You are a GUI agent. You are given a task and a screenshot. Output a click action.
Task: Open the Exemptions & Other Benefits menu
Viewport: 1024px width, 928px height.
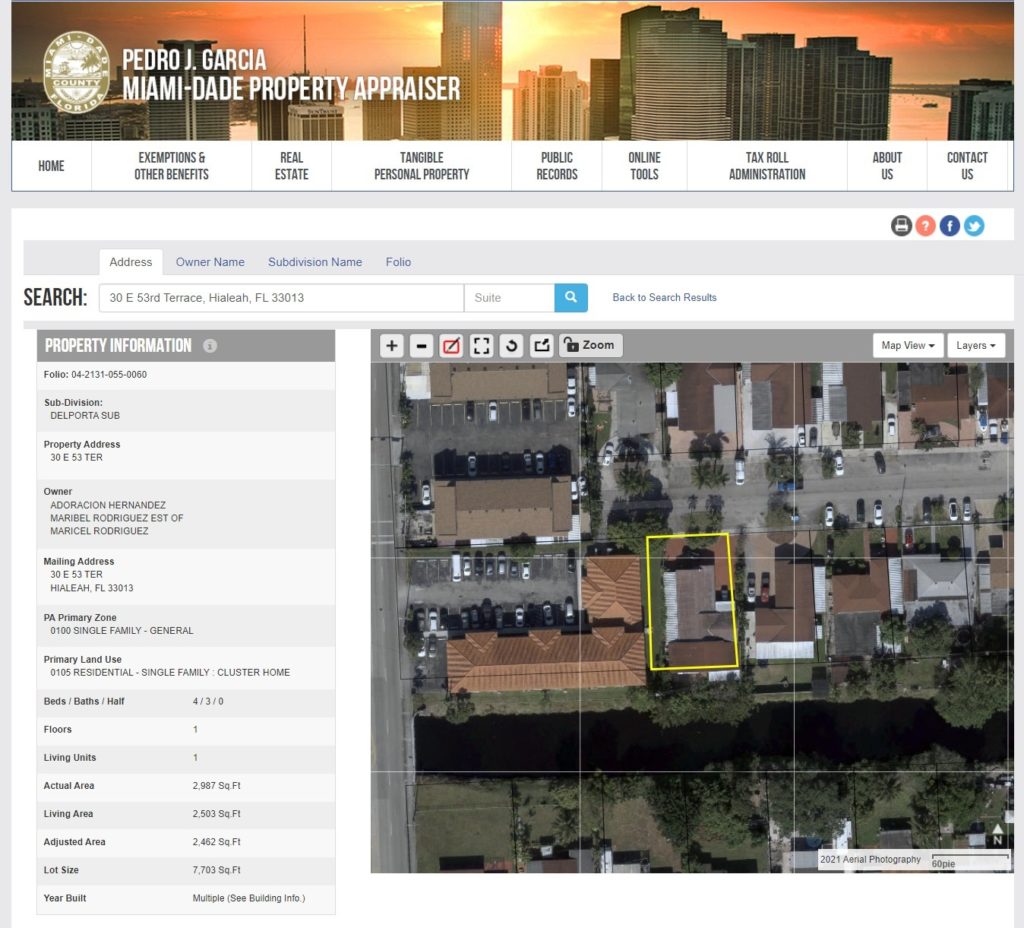point(172,166)
